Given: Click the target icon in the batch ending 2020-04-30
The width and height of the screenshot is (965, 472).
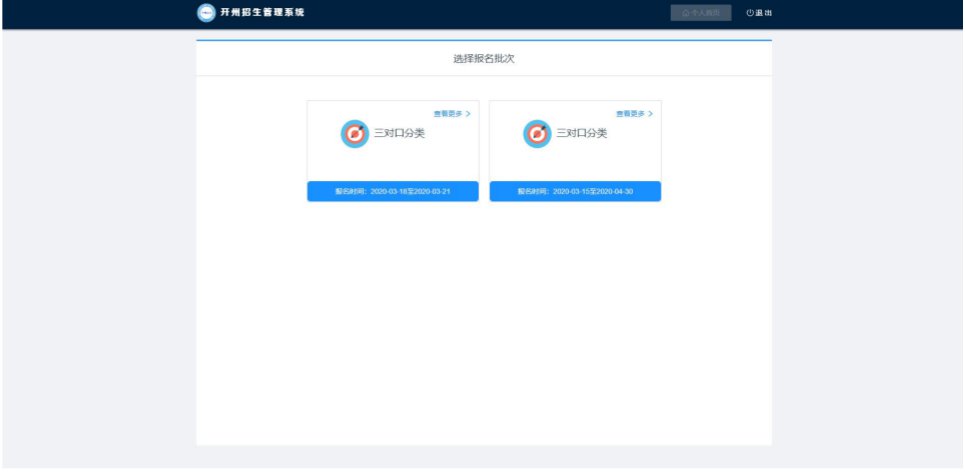Looking at the screenshot, I should point(537,134).
